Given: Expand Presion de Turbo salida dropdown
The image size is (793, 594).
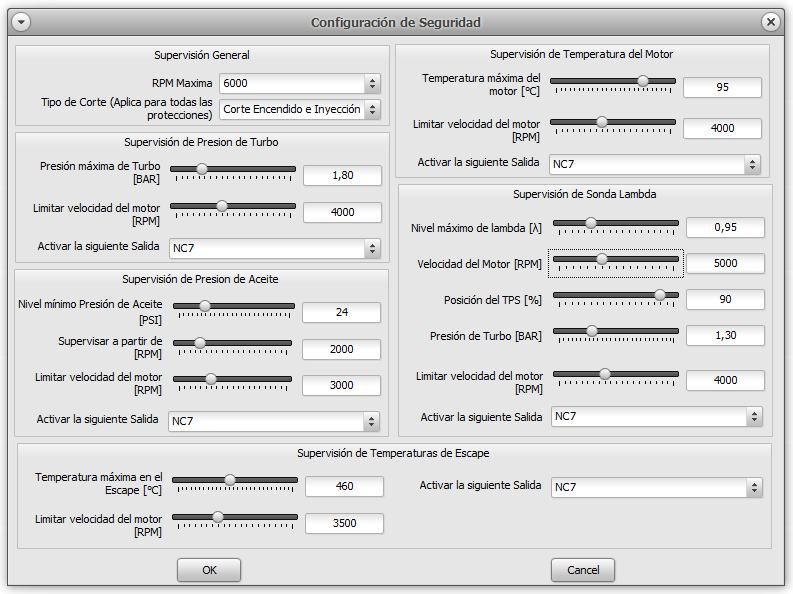Looking at the screenshot, I should pos(274,248).
